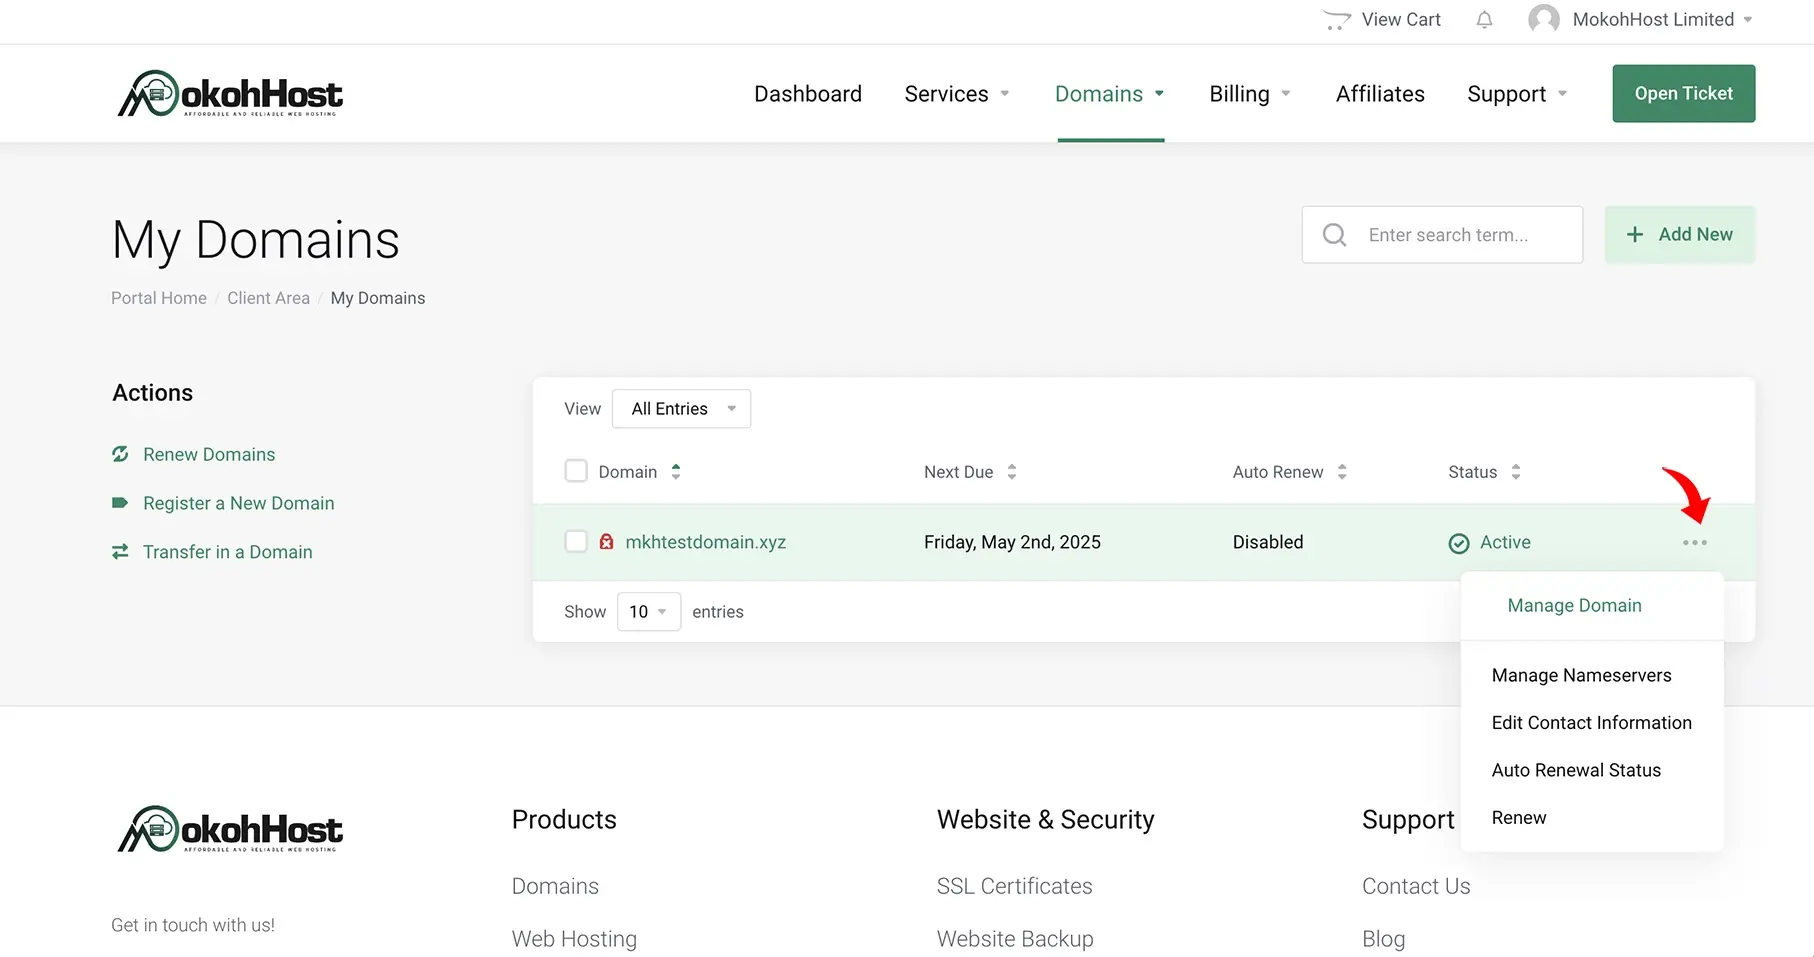
Task: Open footer SSL Certificates link
Action: tap(1014, 886)
